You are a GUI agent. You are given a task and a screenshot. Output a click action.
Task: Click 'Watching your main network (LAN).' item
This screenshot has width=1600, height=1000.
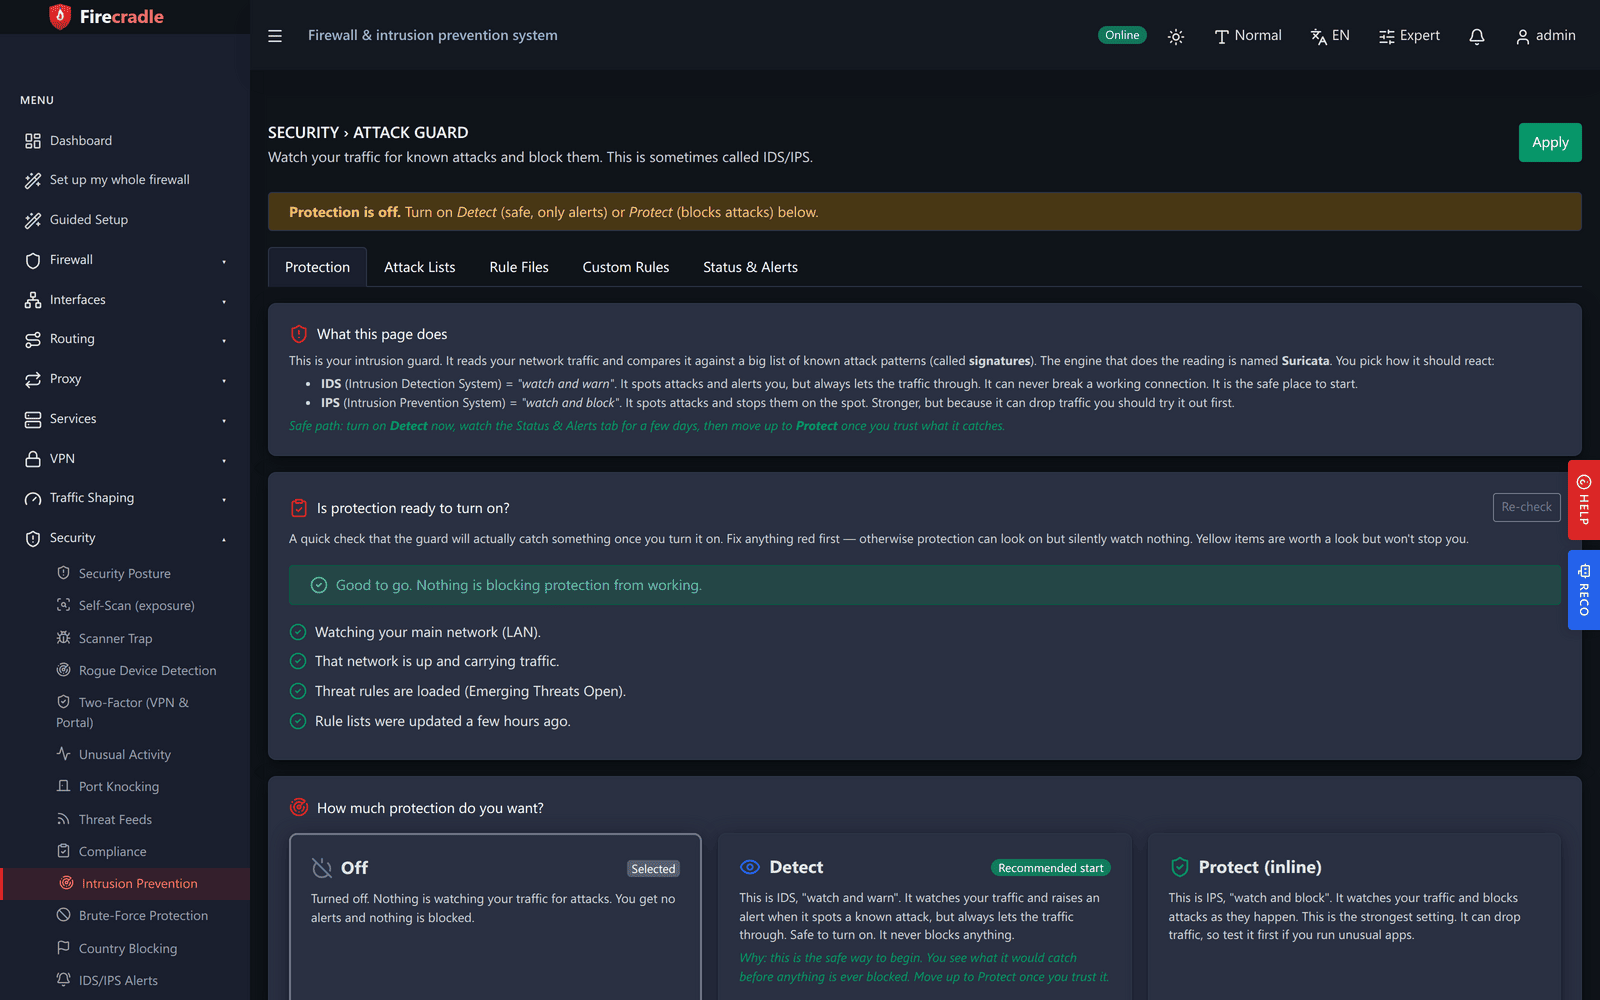415,632
